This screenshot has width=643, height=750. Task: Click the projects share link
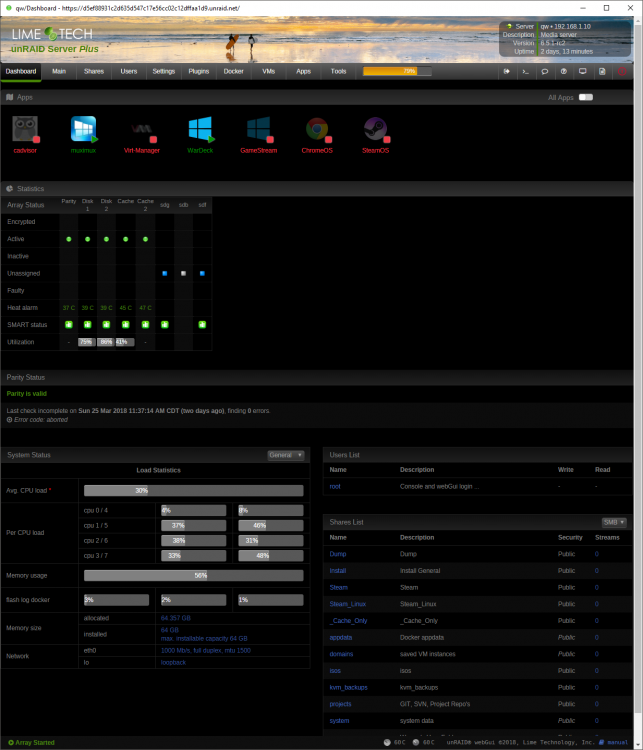click(340, 704)
